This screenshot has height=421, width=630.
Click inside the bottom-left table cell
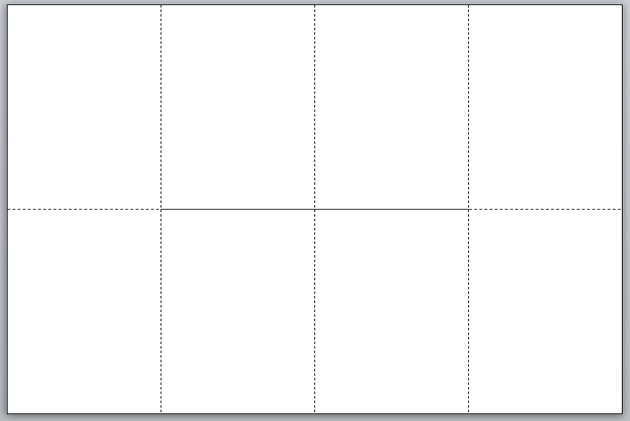tap(84, 311)
